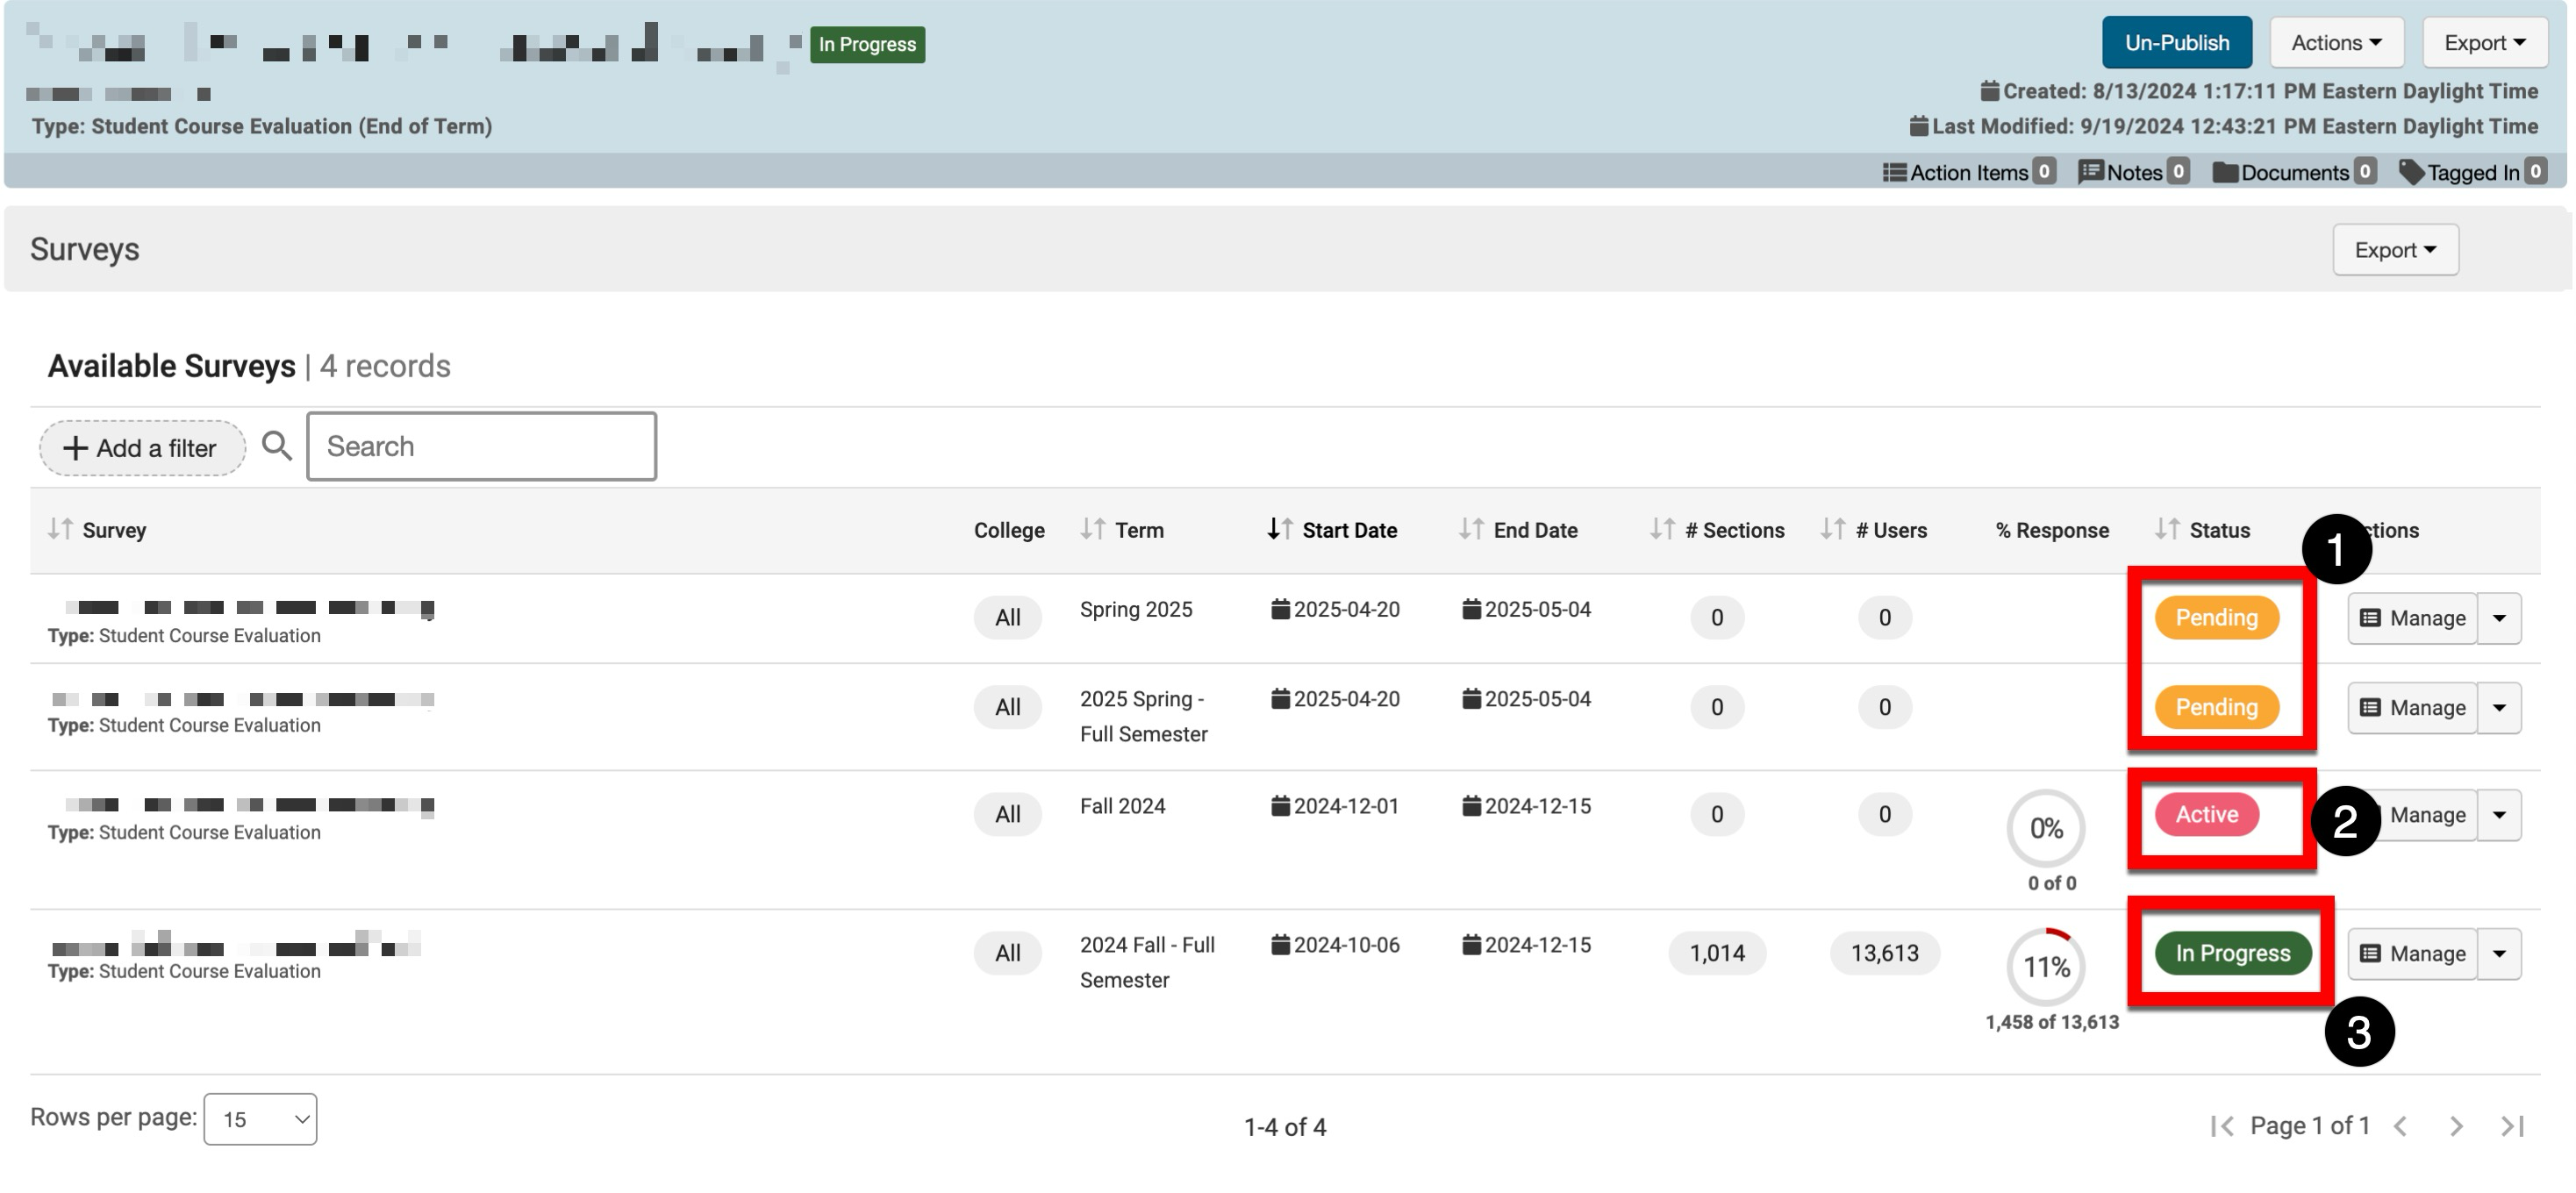
Task: Go to next page chevron
Action: [2456, 1127]
